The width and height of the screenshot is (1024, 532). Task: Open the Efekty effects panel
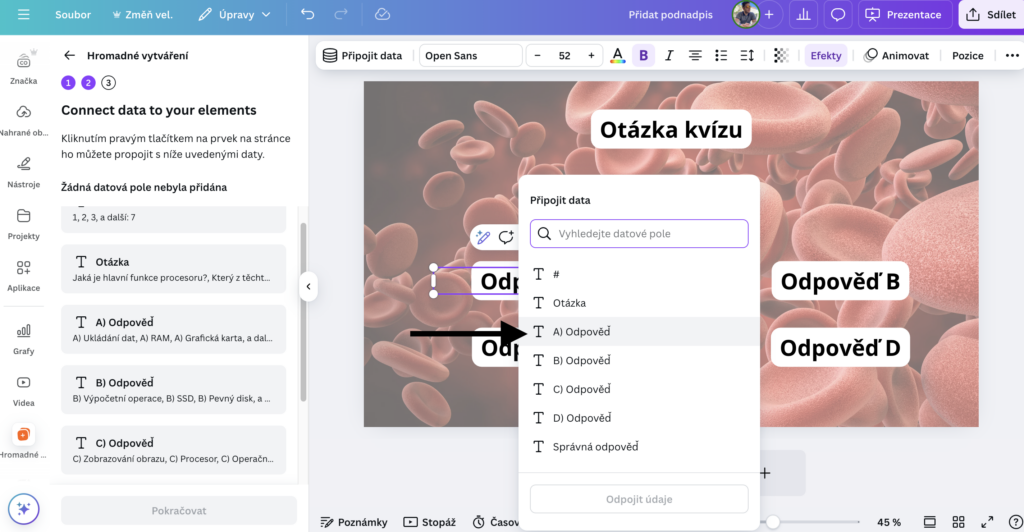(825, 55)
